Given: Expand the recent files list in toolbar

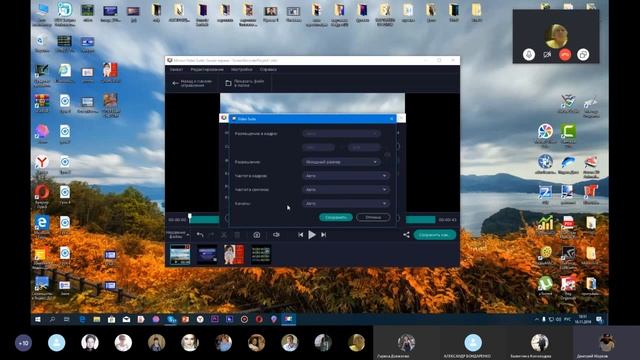Looking at the screenshot, I should click(188, 235).
